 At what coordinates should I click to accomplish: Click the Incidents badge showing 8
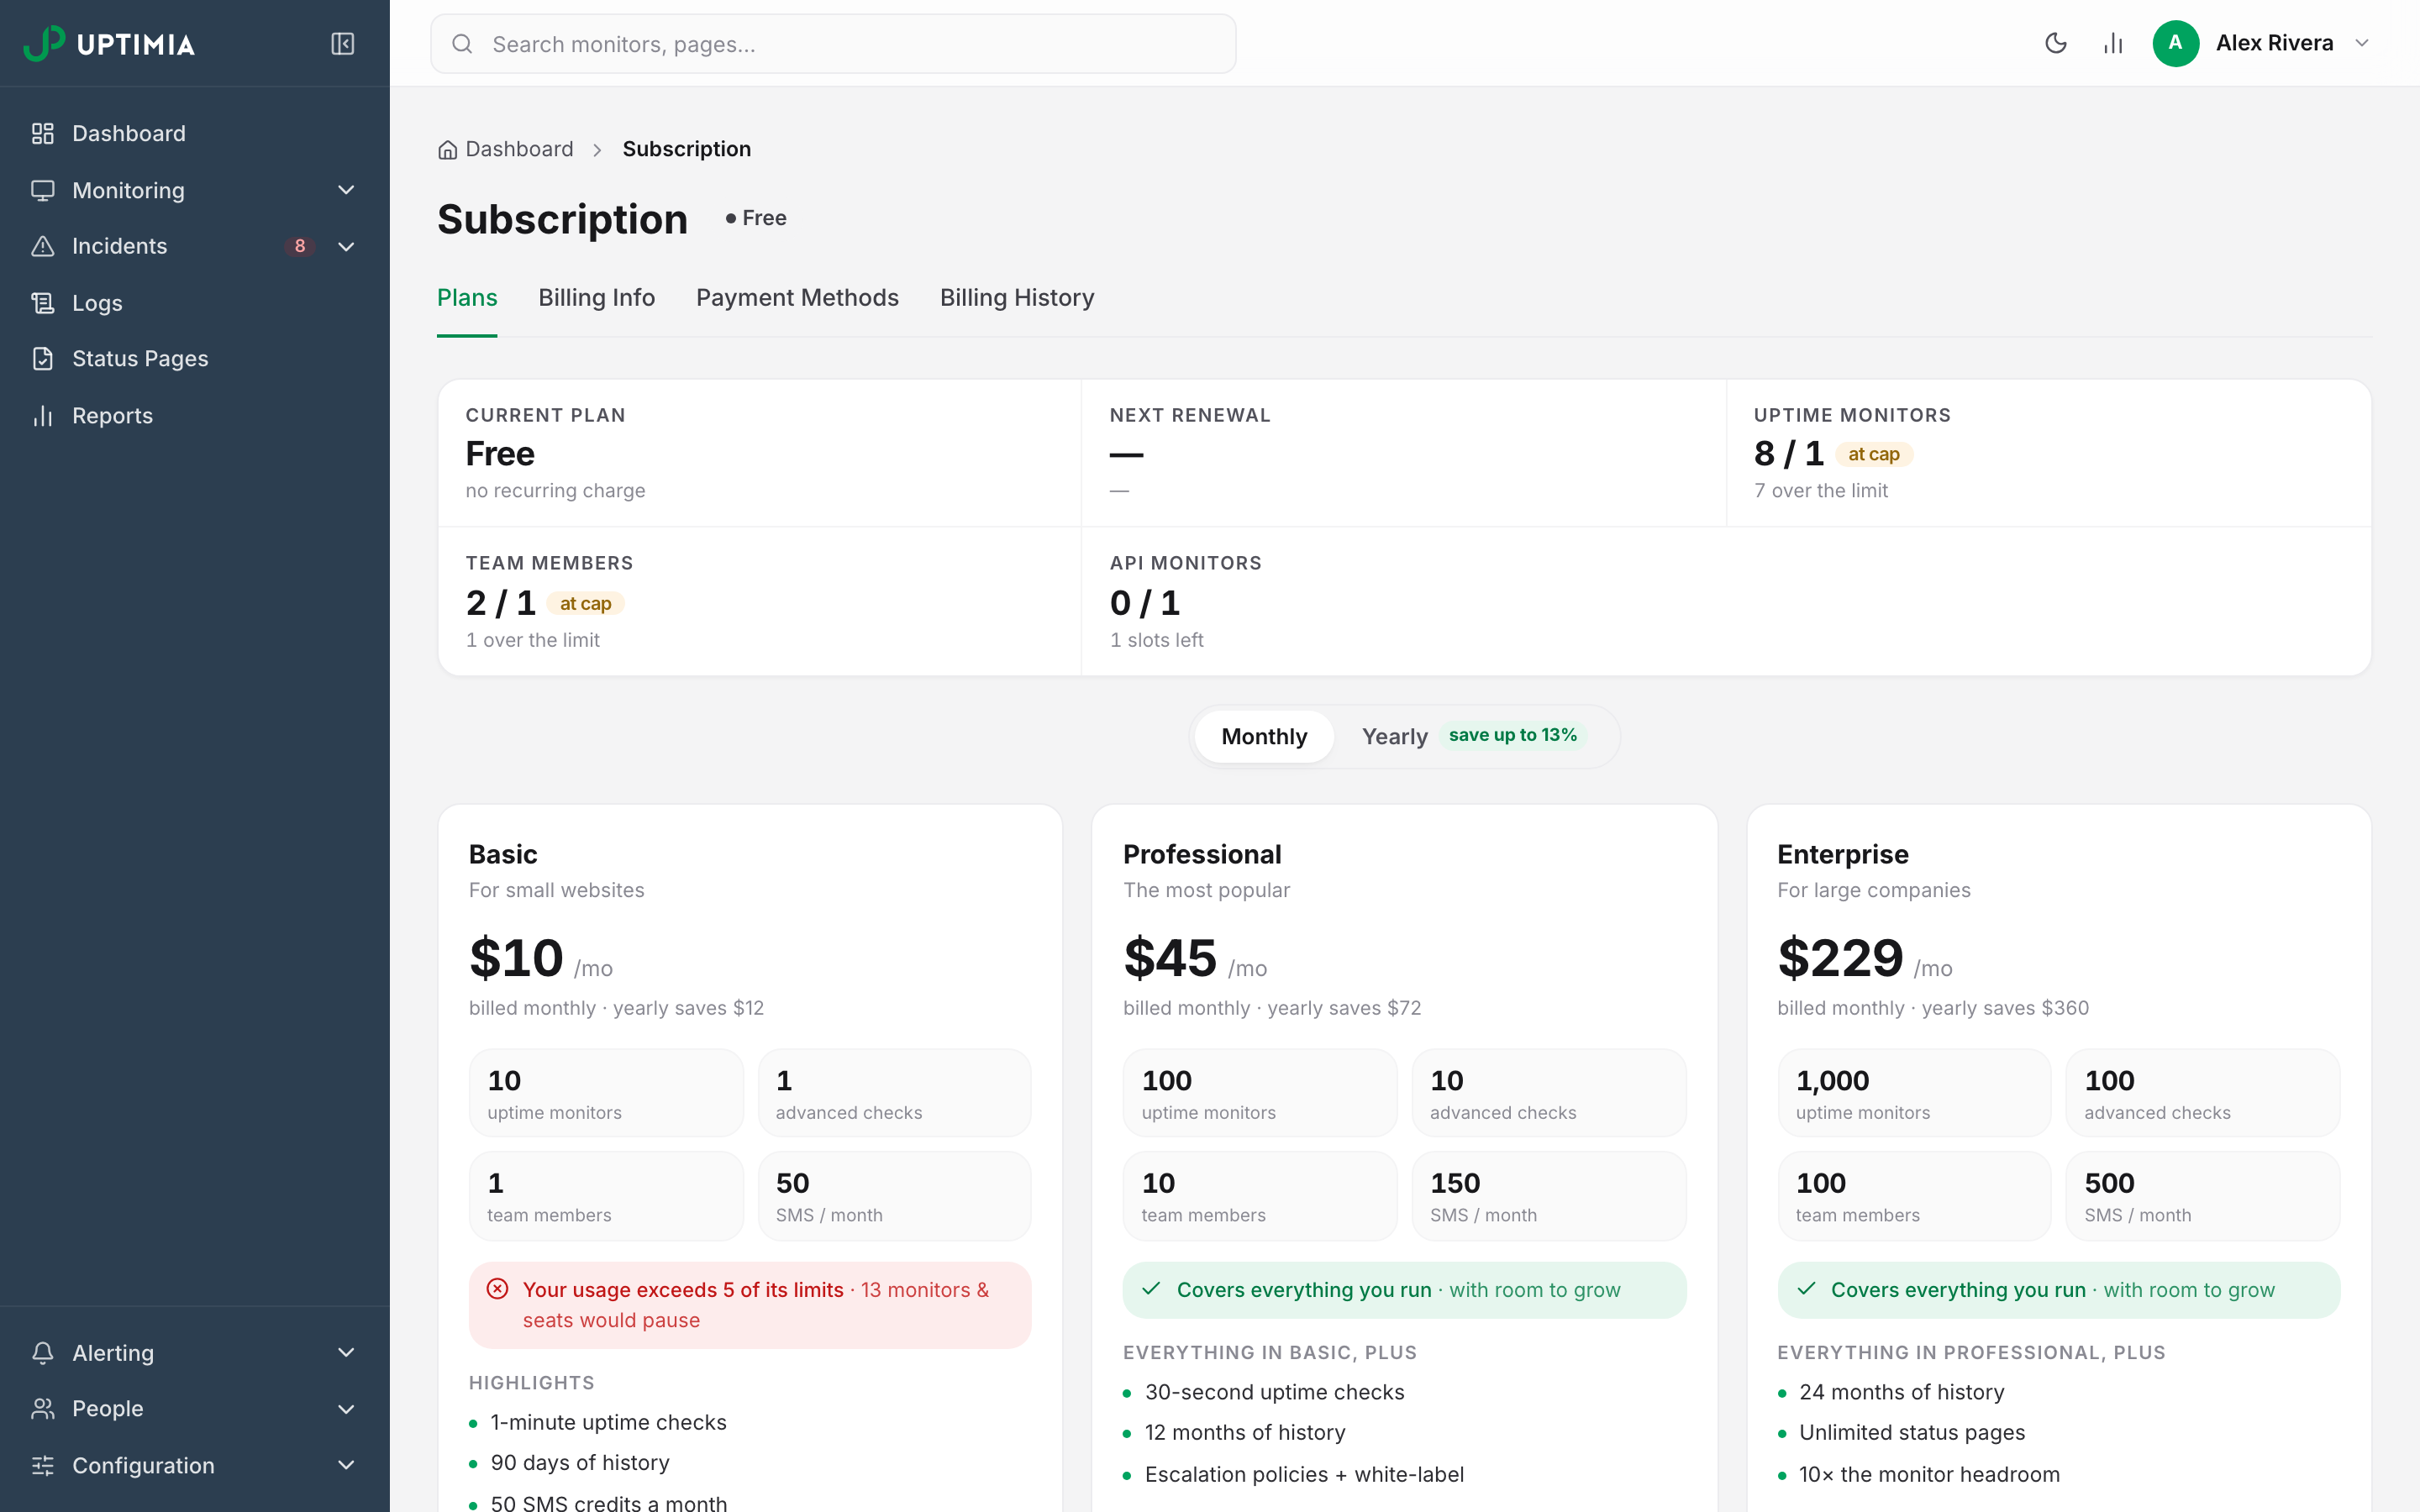(300, 246)
